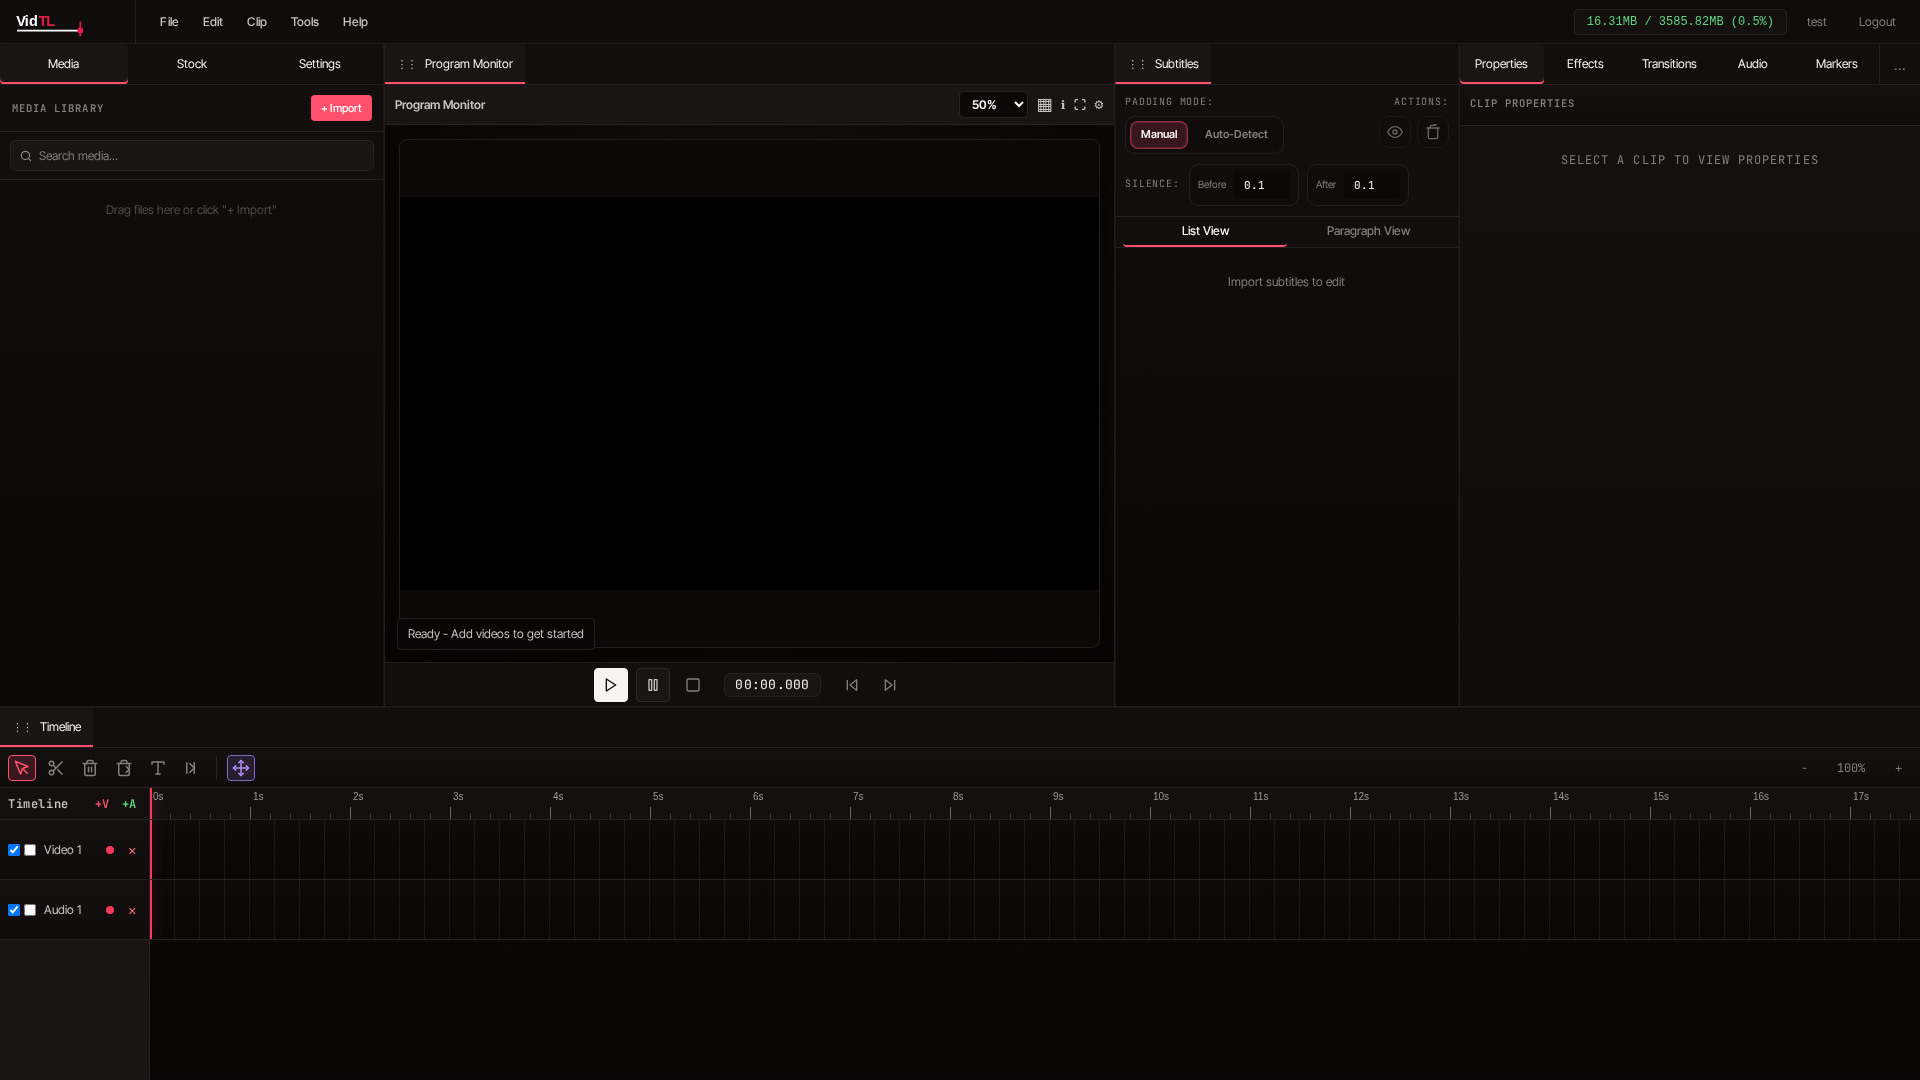Image resolution: width=1920 pixels, height=1080 pixels.
Task: Click the red record dot on Audio 1
Action: click(110, 910)
